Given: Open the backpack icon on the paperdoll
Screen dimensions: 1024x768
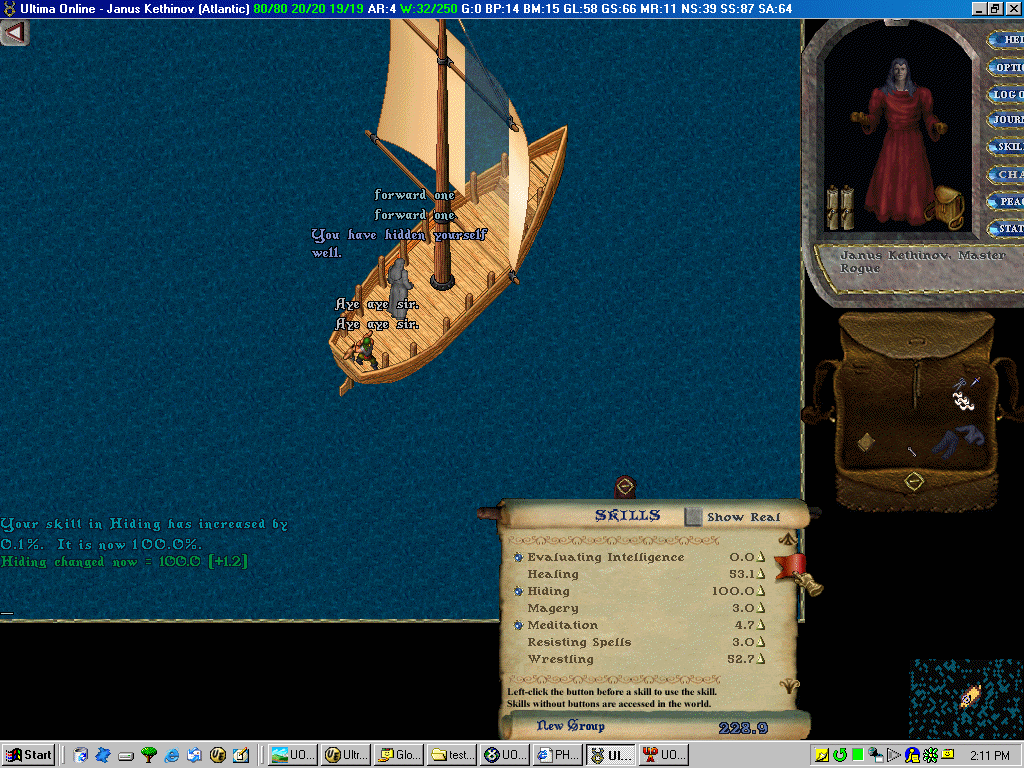Looking at the screenshot, I should pos(946,206).
